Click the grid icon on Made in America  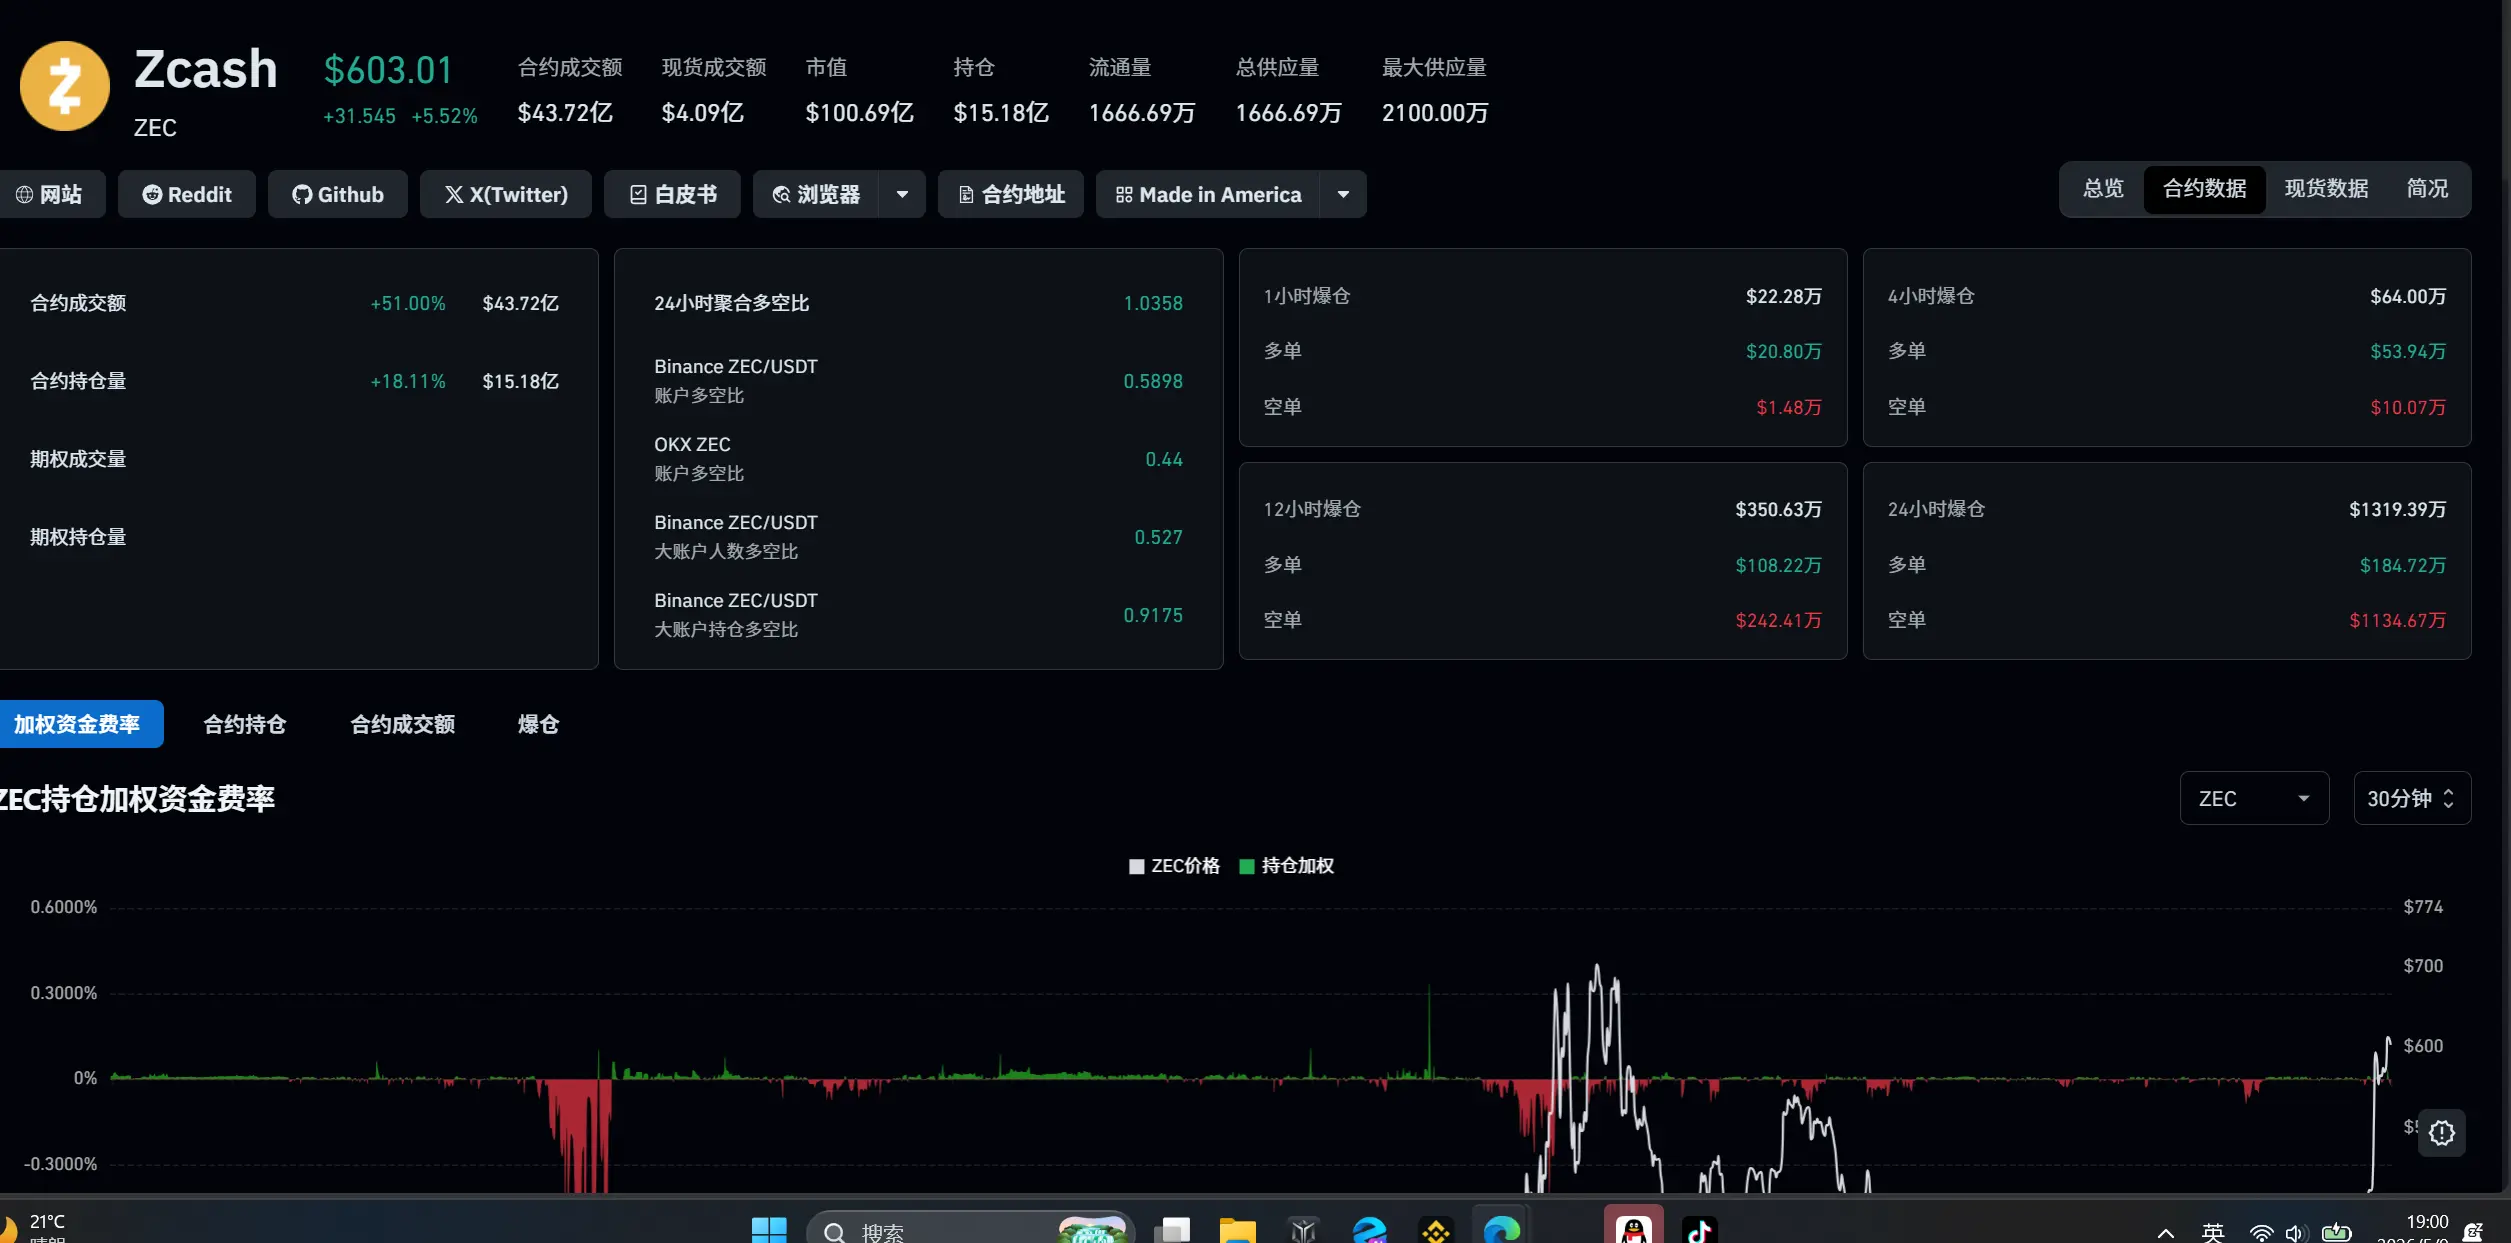pos(1124,194)
